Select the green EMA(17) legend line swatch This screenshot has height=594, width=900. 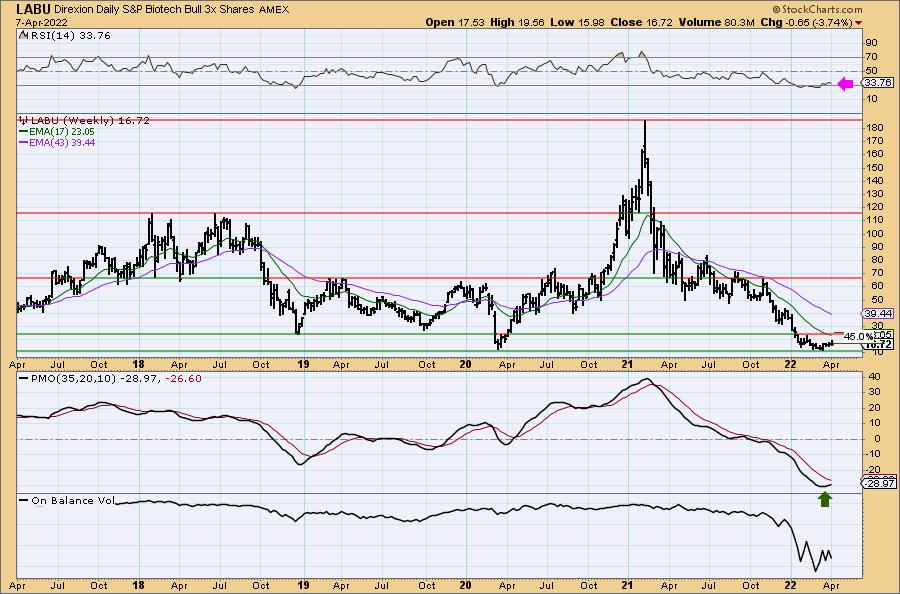[24, 131]
